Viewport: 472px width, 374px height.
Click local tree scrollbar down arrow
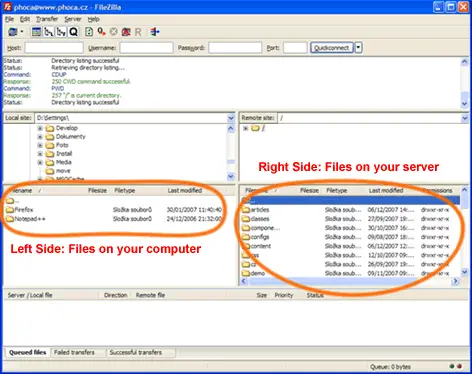coord(231,176)
